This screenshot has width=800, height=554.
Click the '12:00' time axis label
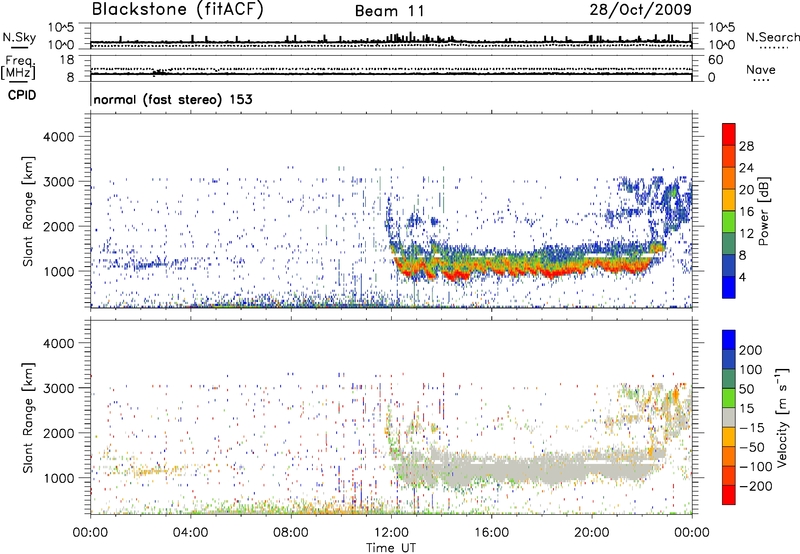pos(391,532)
